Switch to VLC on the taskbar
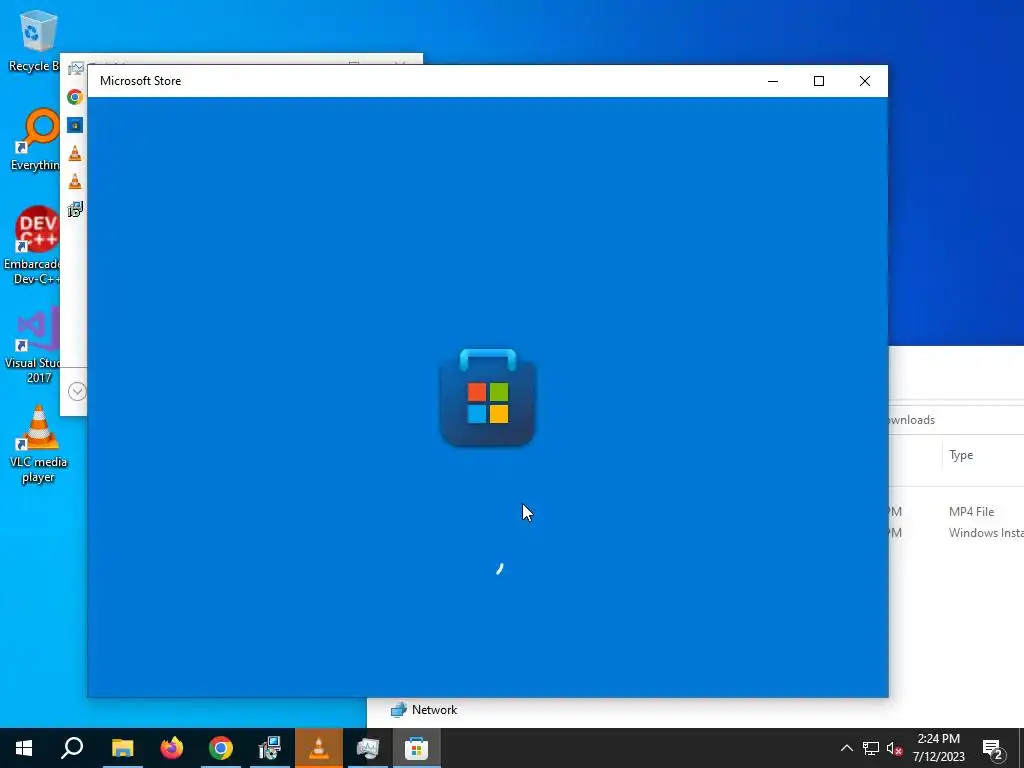The width and height of the screenshot is (1024, 768). (x=319, y=748)
